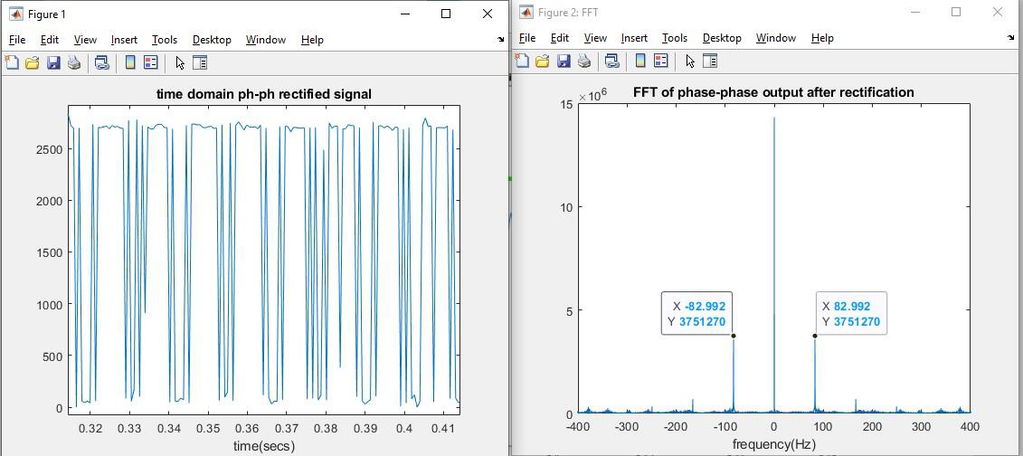Print Figure 2: FFT with printer icon

584,61
